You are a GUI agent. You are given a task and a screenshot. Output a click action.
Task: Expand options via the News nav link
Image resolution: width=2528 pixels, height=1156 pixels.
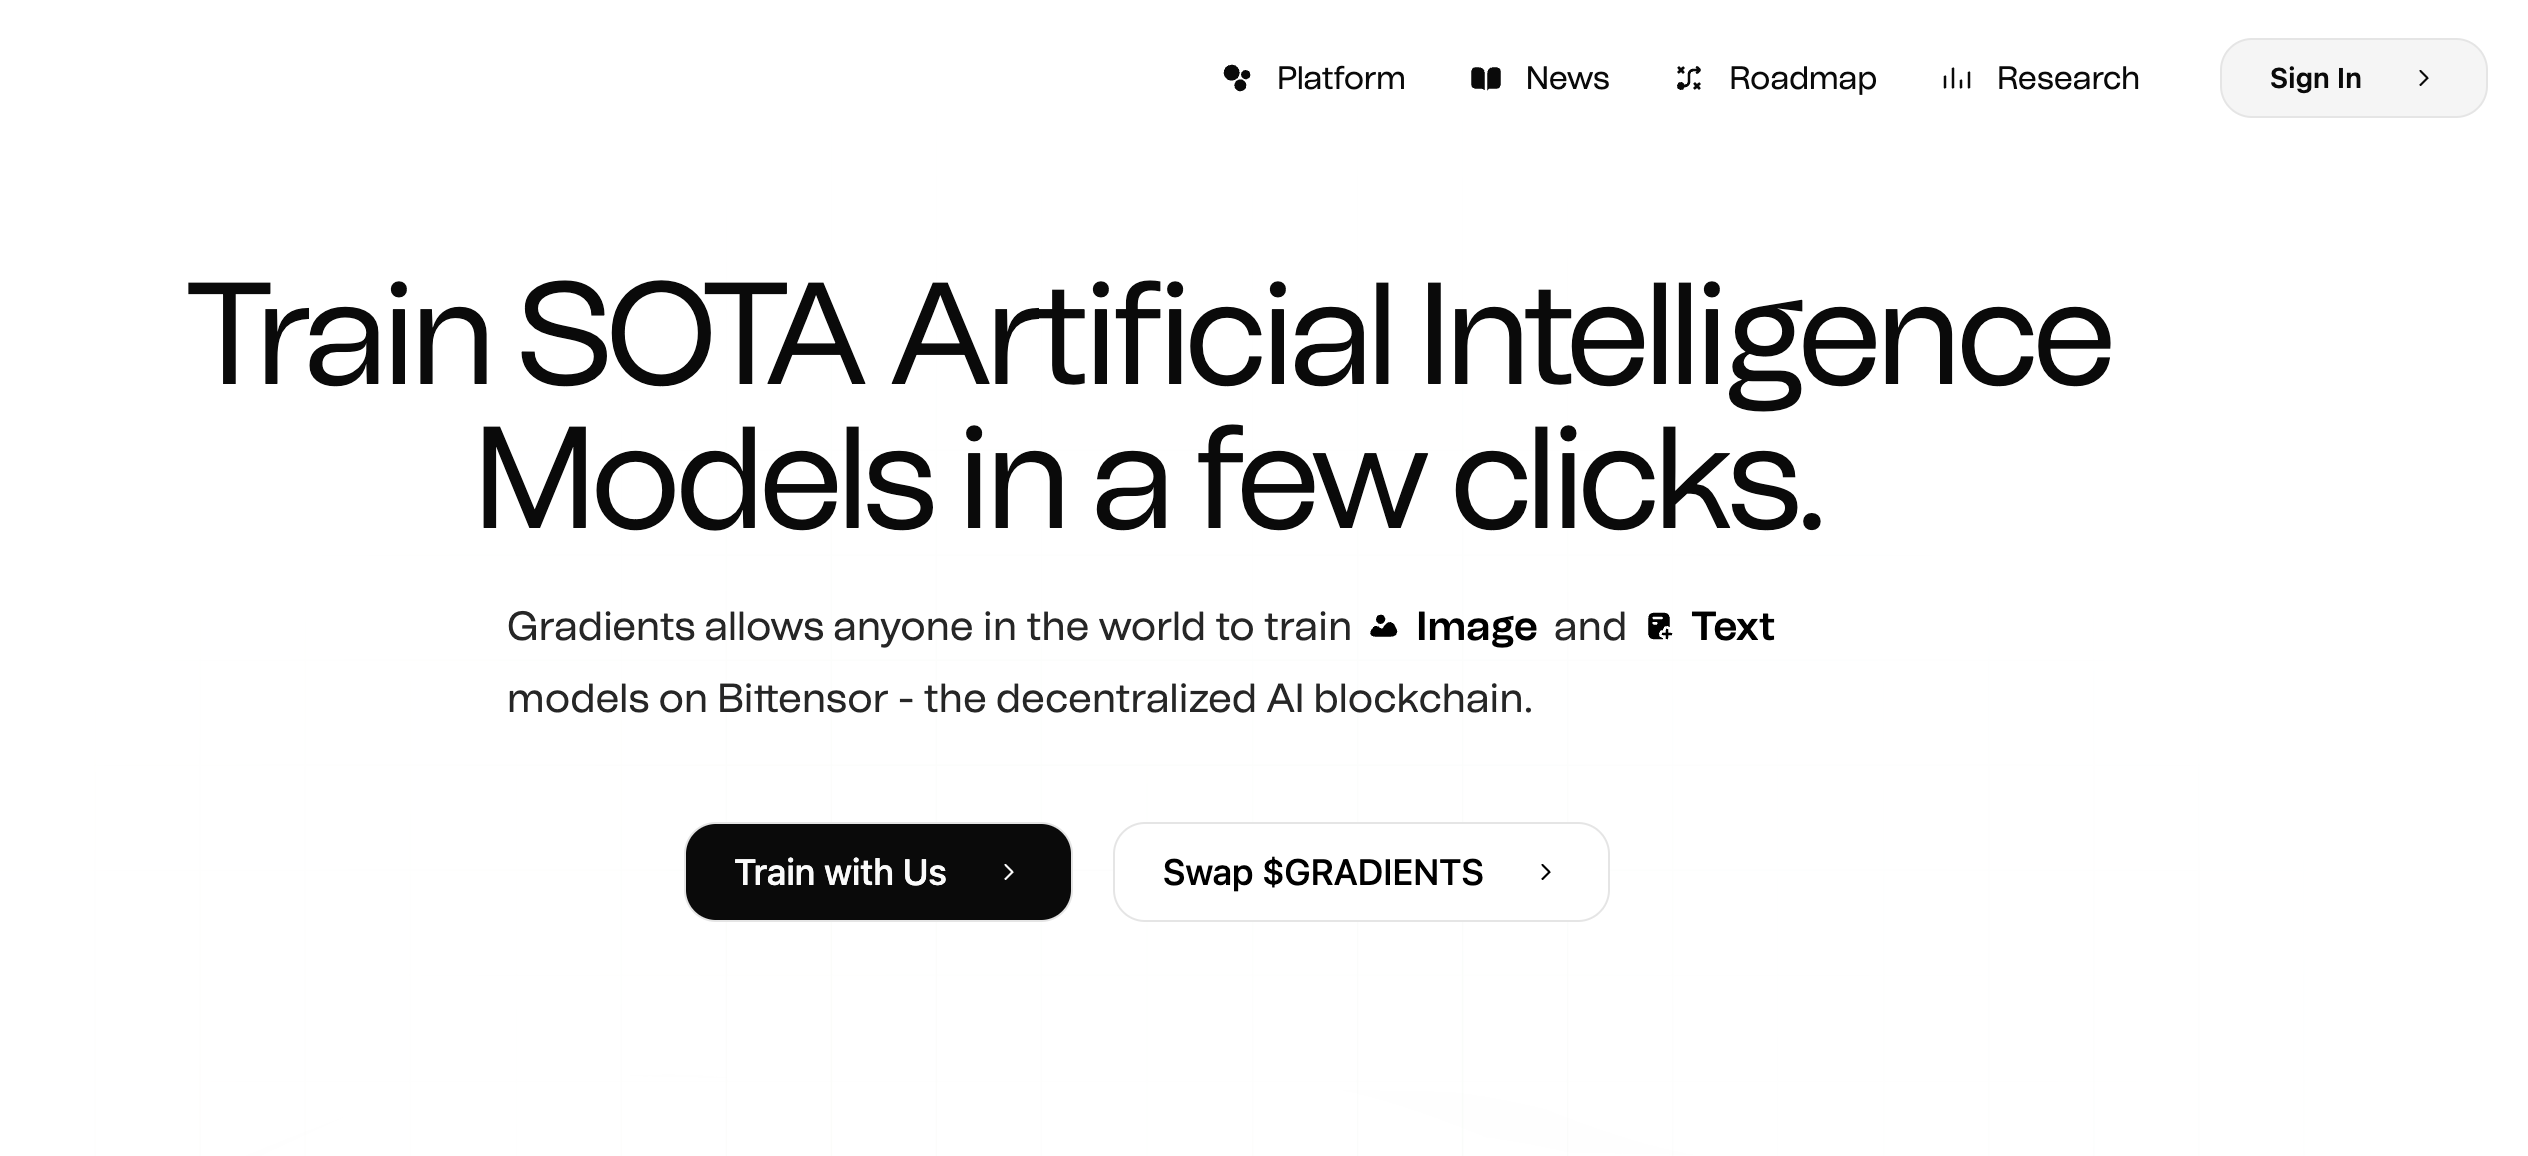[1565, 78]
